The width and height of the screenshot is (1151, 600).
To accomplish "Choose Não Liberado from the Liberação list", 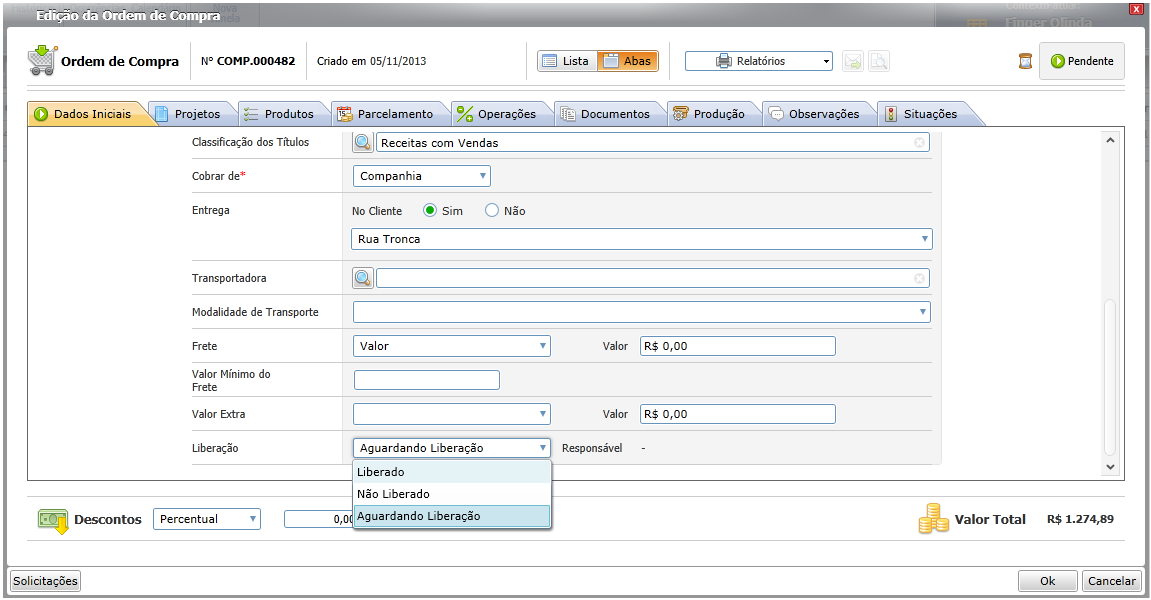I will pyautogui.click(x=452, y=494).
